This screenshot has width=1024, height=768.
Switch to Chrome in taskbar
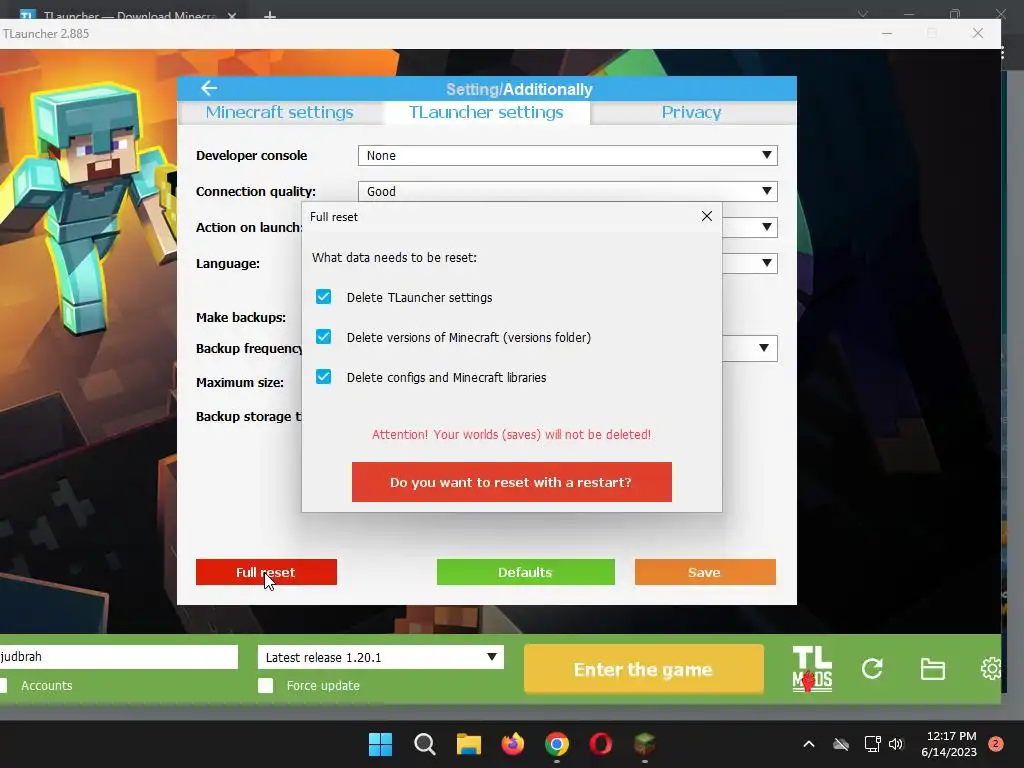pos(556,744)
